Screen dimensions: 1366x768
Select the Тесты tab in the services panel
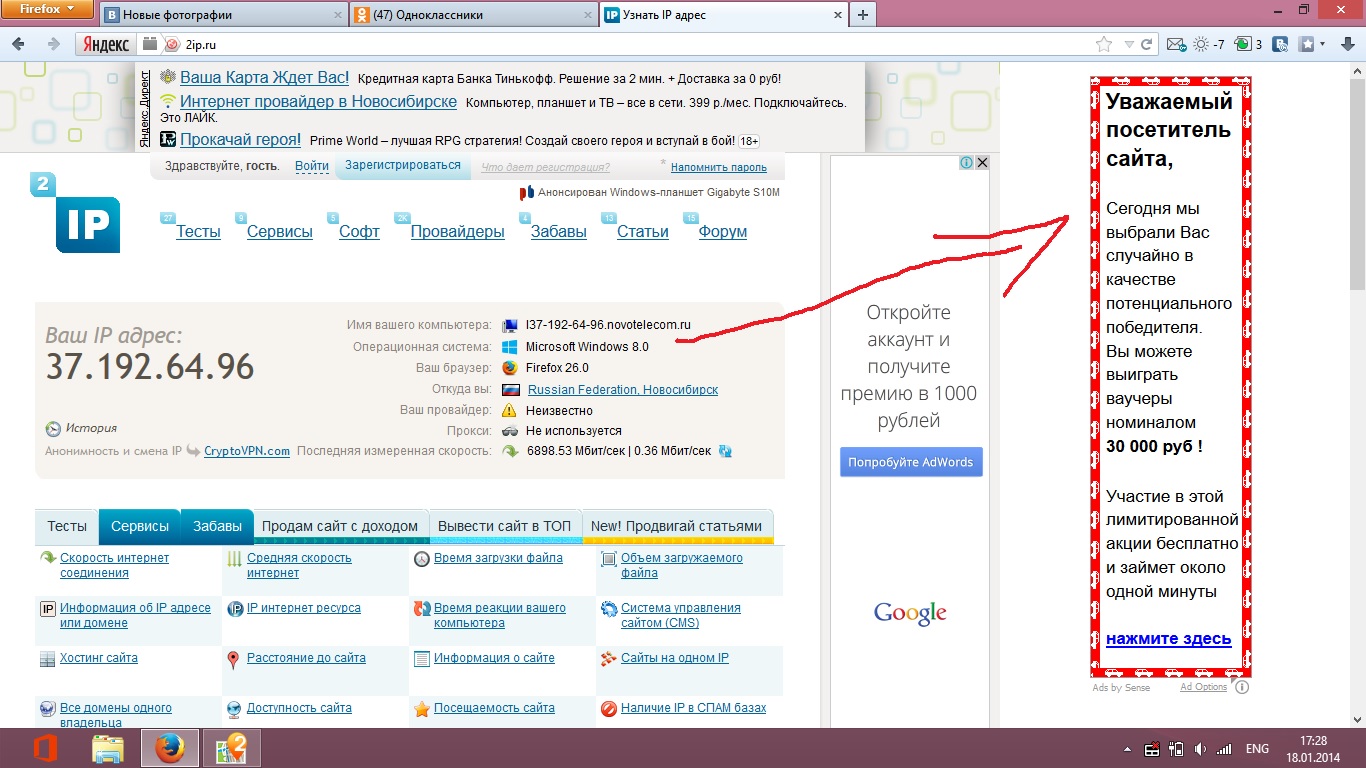tap(67, 526)
